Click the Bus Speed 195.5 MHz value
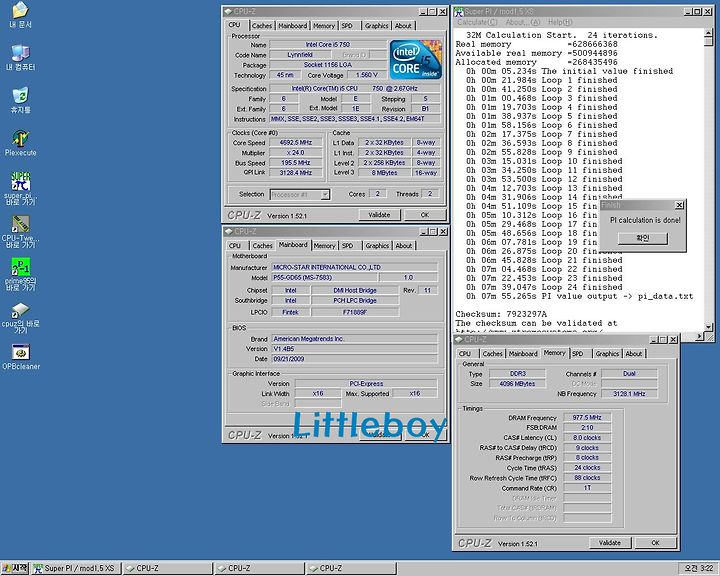This screenshot has height=576, width=720. [296, 163]
